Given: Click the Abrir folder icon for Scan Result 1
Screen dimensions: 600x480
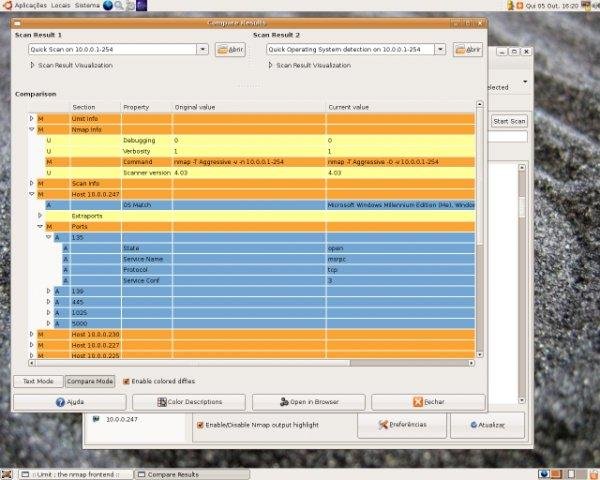Looking at the screenshot, I should [x=222, y=49].
